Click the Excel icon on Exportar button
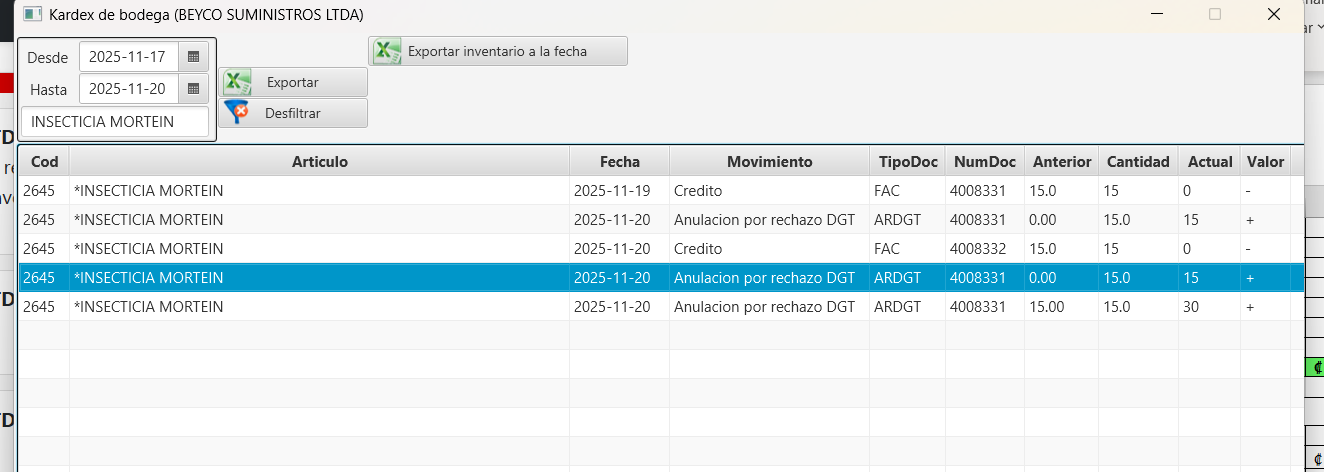 [x=237, y=82]
